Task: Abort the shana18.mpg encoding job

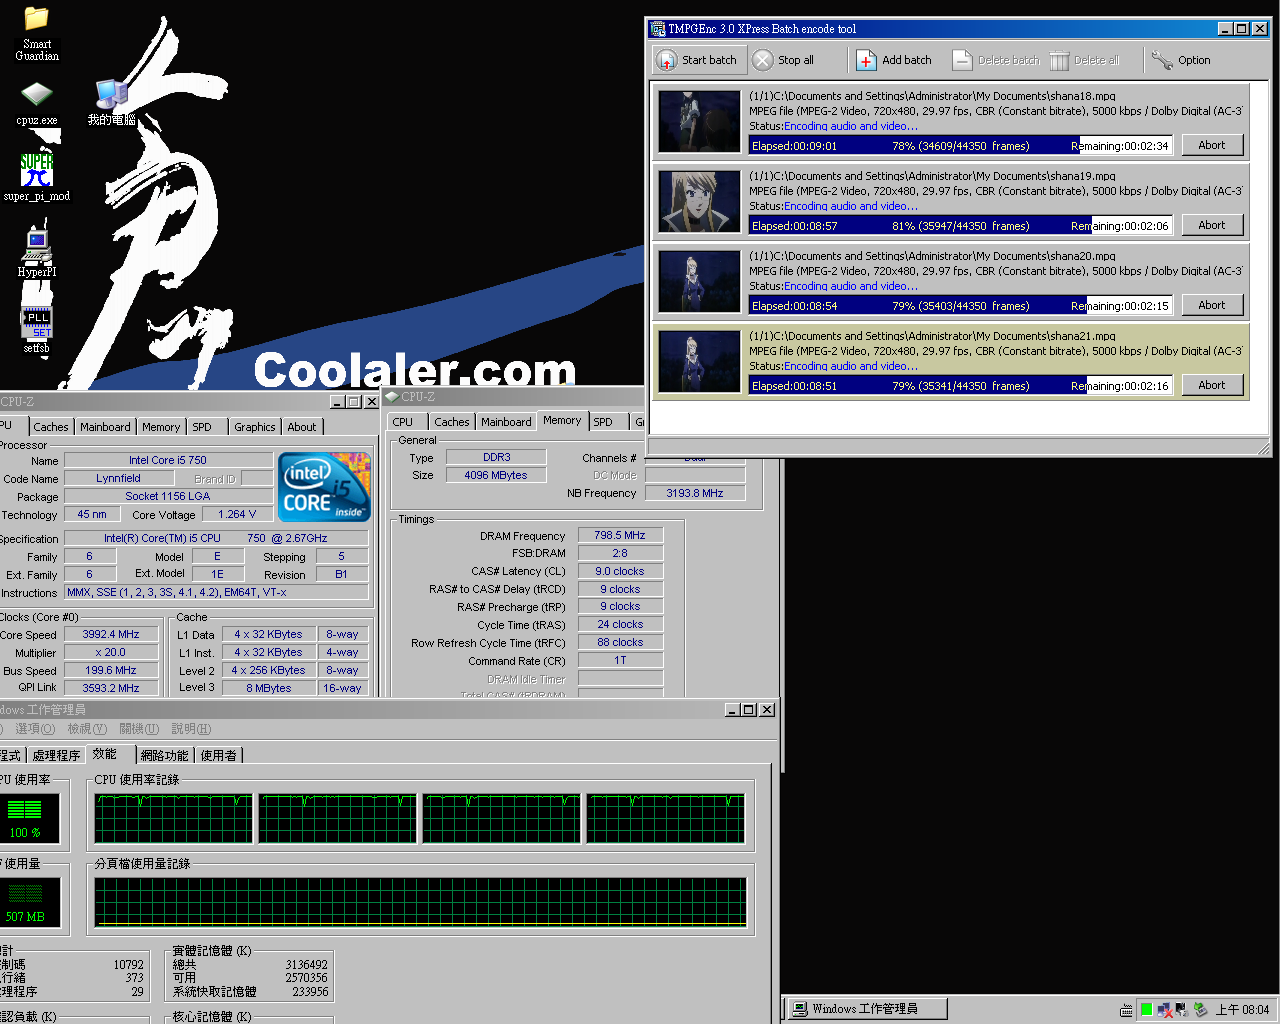Action: 1212,145
